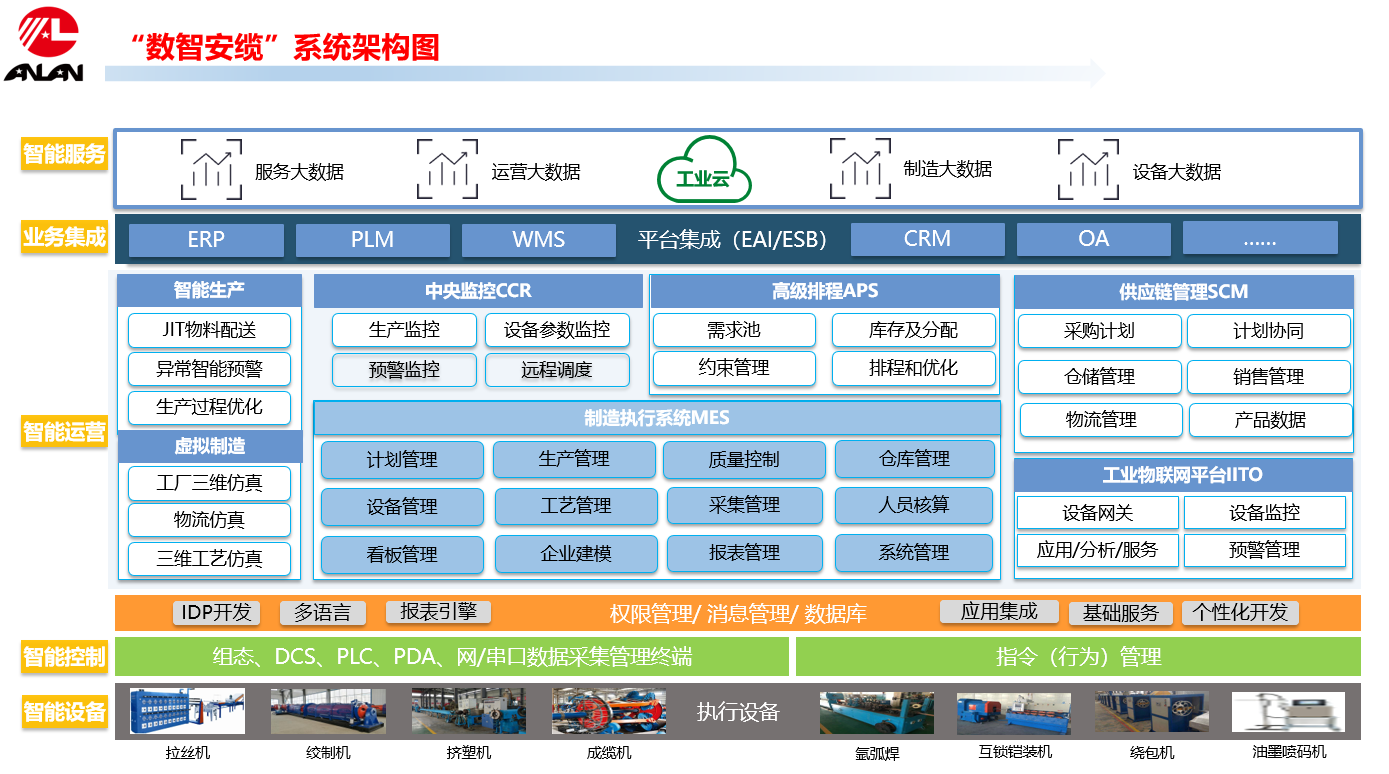This screenshot has height=774, width=1389.
Task: Select 设备网关 in the IIoT platform
Action: [1098, 513]
